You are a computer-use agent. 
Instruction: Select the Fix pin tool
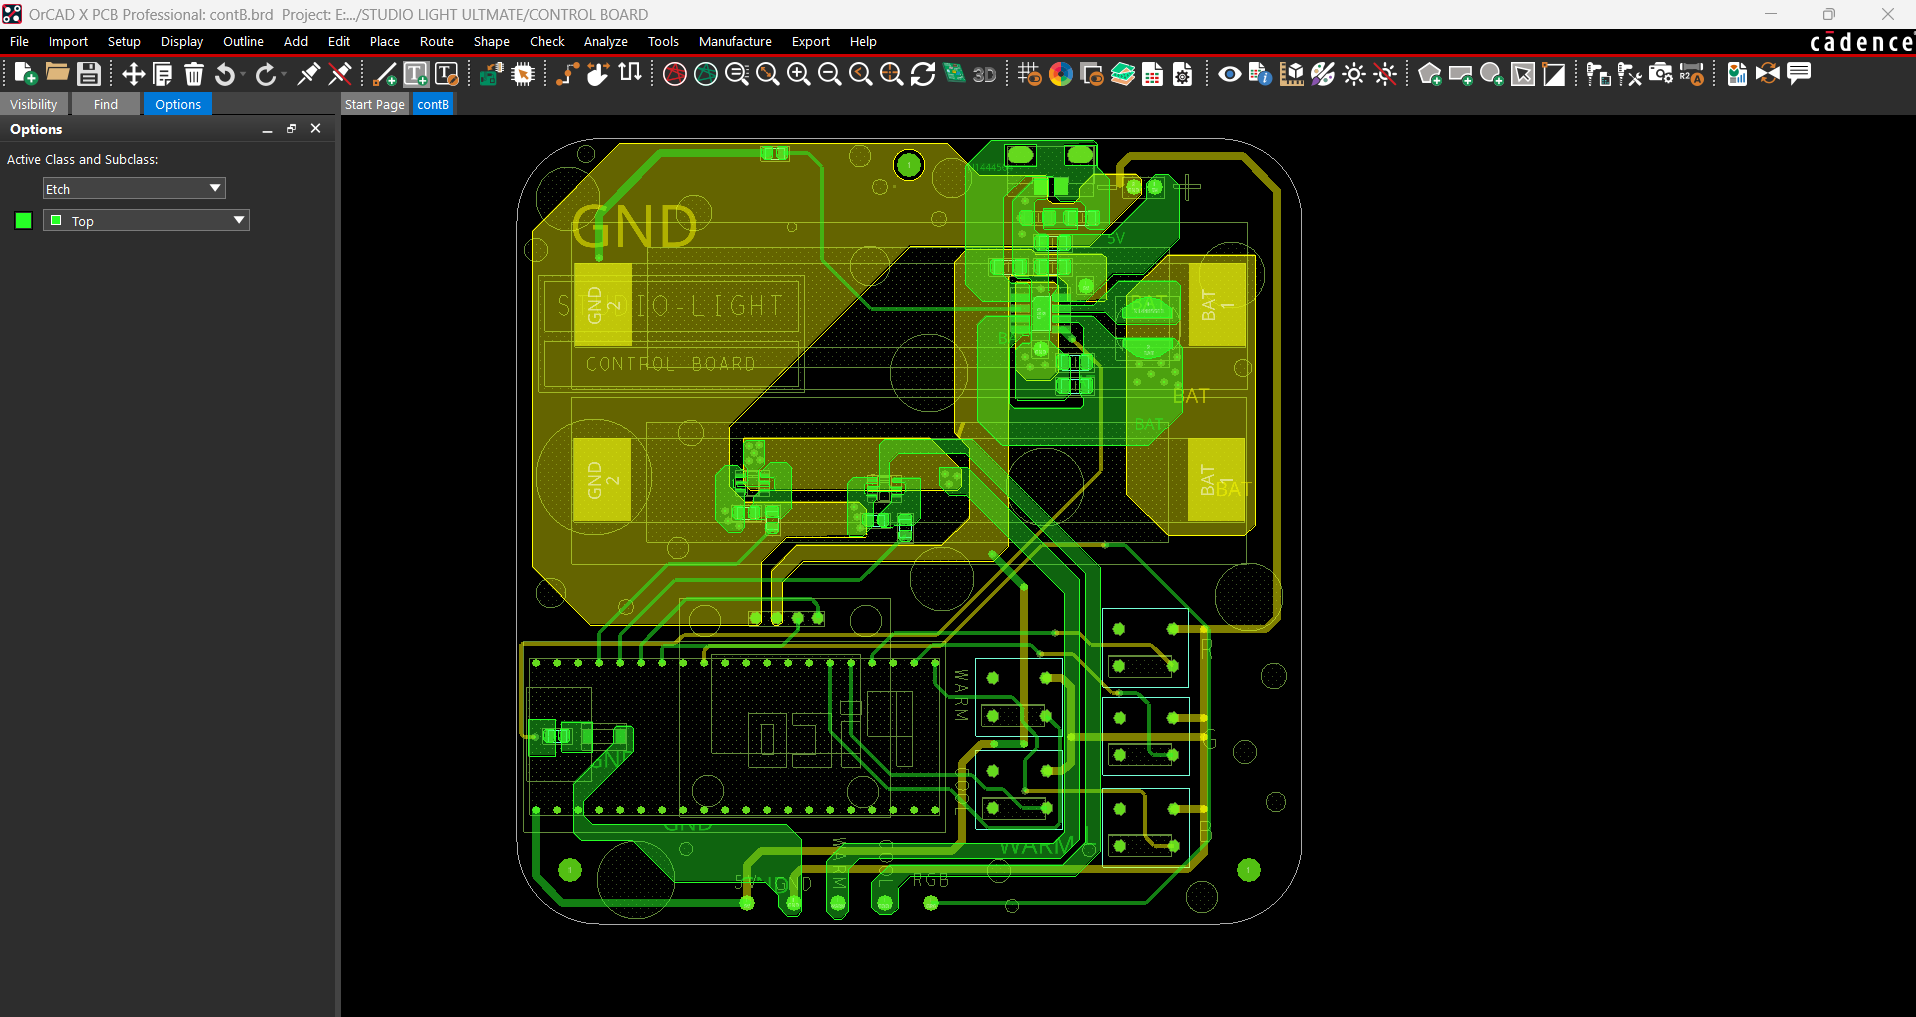309,74
